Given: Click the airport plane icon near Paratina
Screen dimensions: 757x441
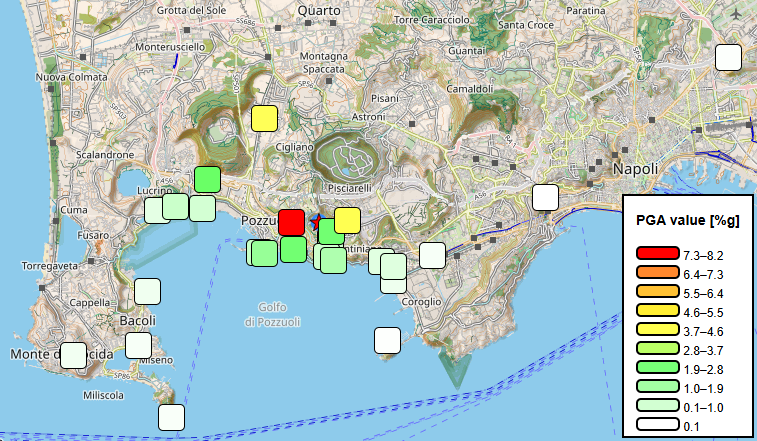Looking at the screenshot, I should pyautogui.click(x=735, y=14).
